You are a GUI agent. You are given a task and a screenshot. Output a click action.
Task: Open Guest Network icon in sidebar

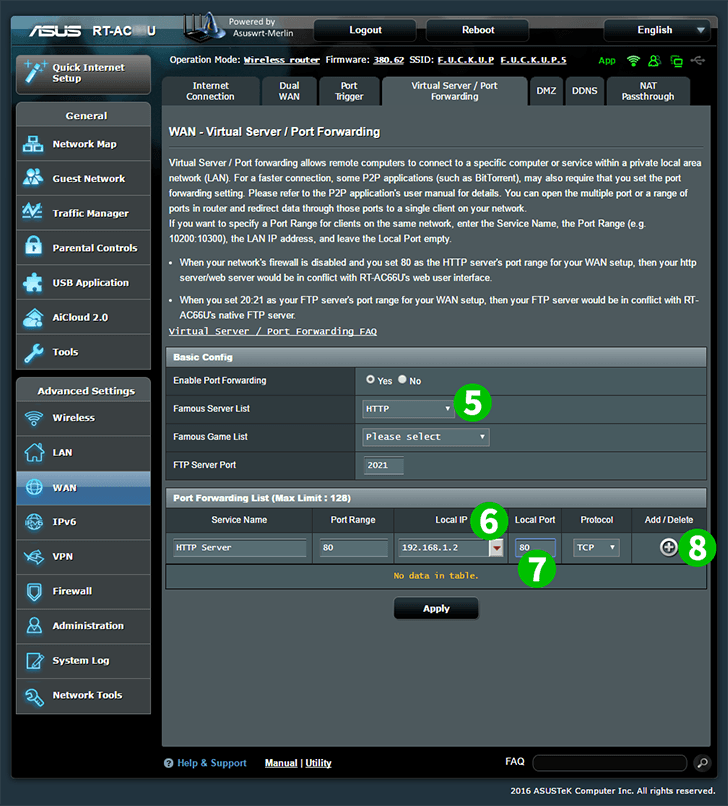(33, 178)
